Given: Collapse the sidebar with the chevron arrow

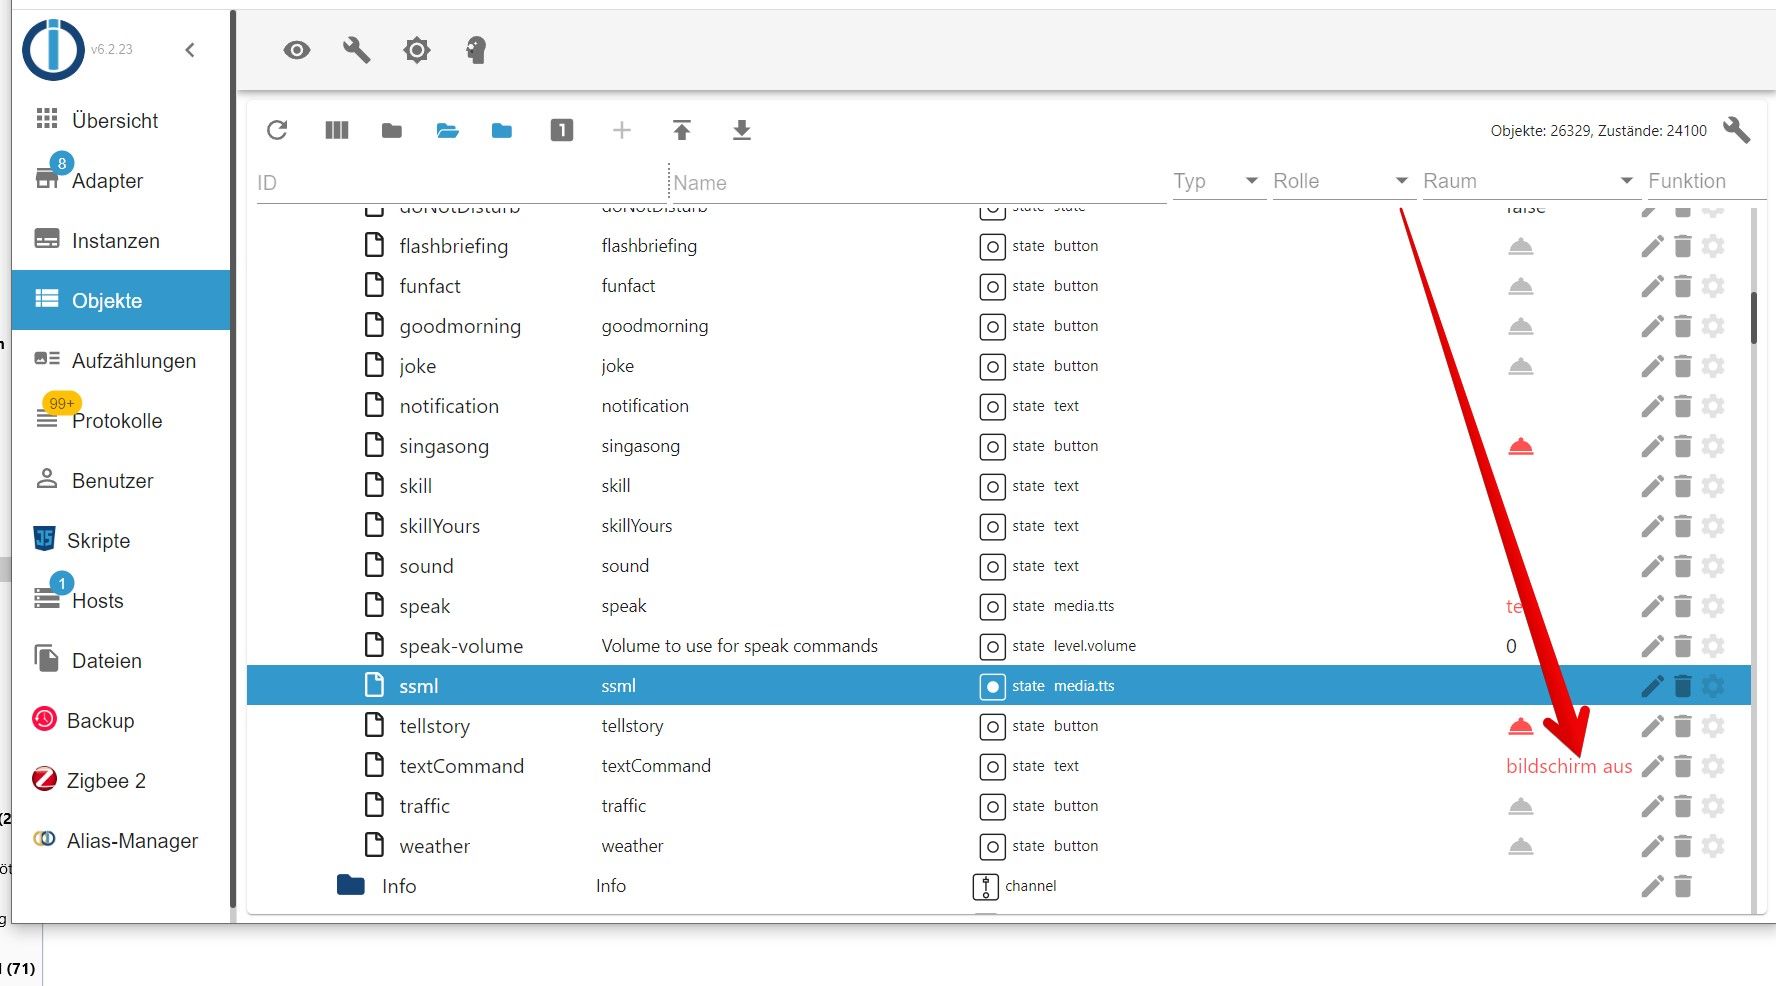Looking at the screenshot, I should (x=190, y=50).
